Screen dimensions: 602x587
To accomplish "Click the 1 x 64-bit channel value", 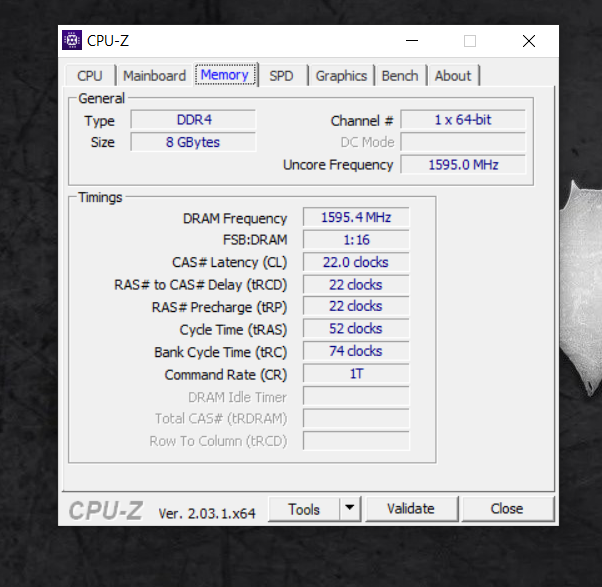I will (x=463, y=120).
